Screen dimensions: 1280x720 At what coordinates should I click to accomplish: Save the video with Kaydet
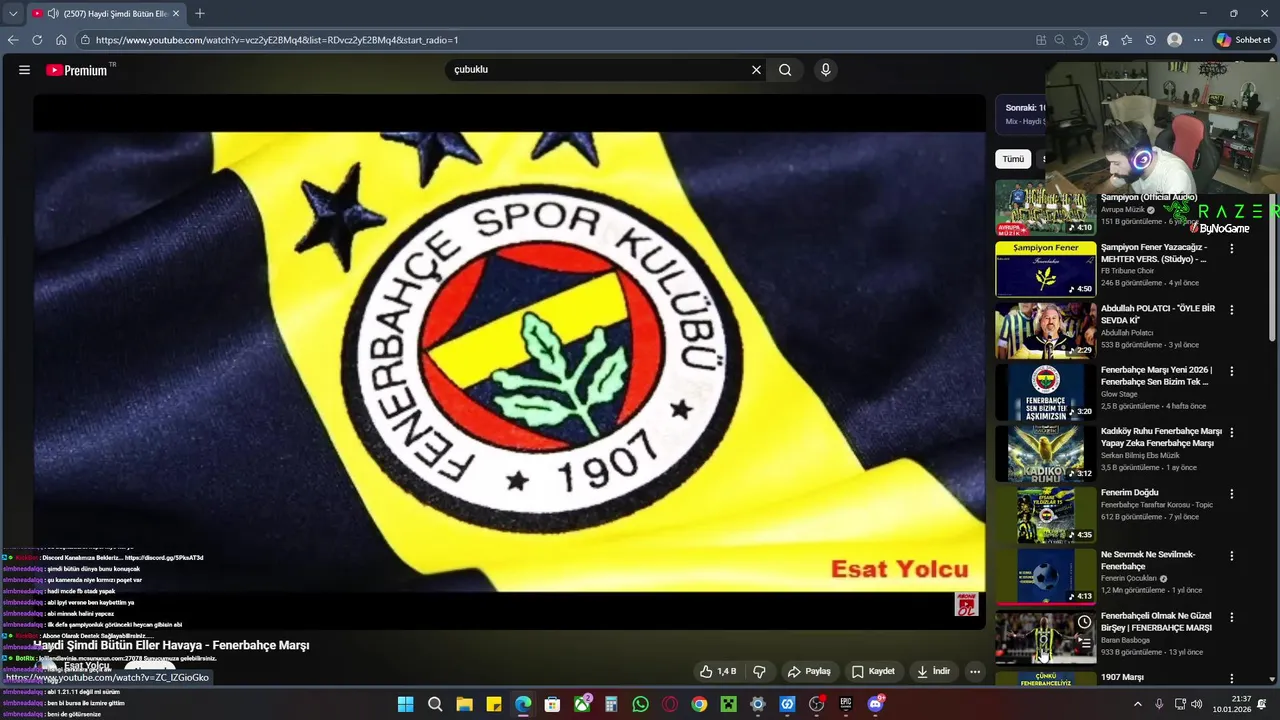coord(873,671)
